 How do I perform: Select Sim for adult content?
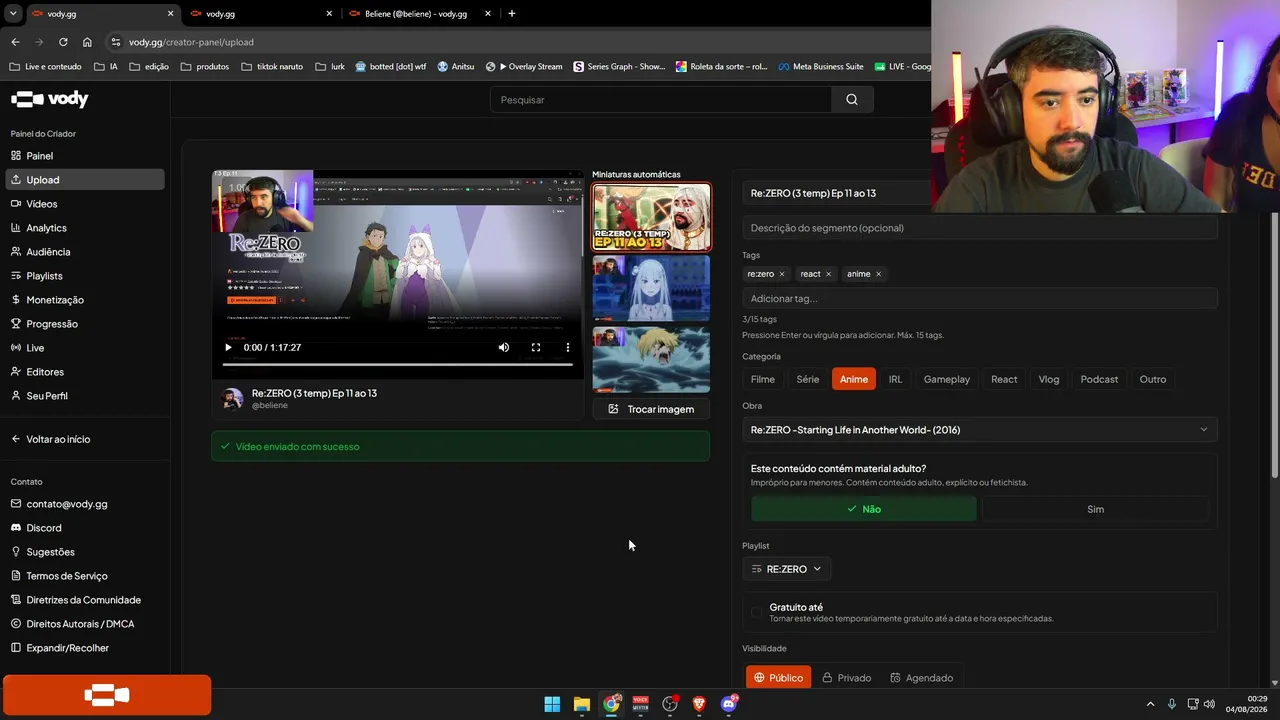[1095, 509]
